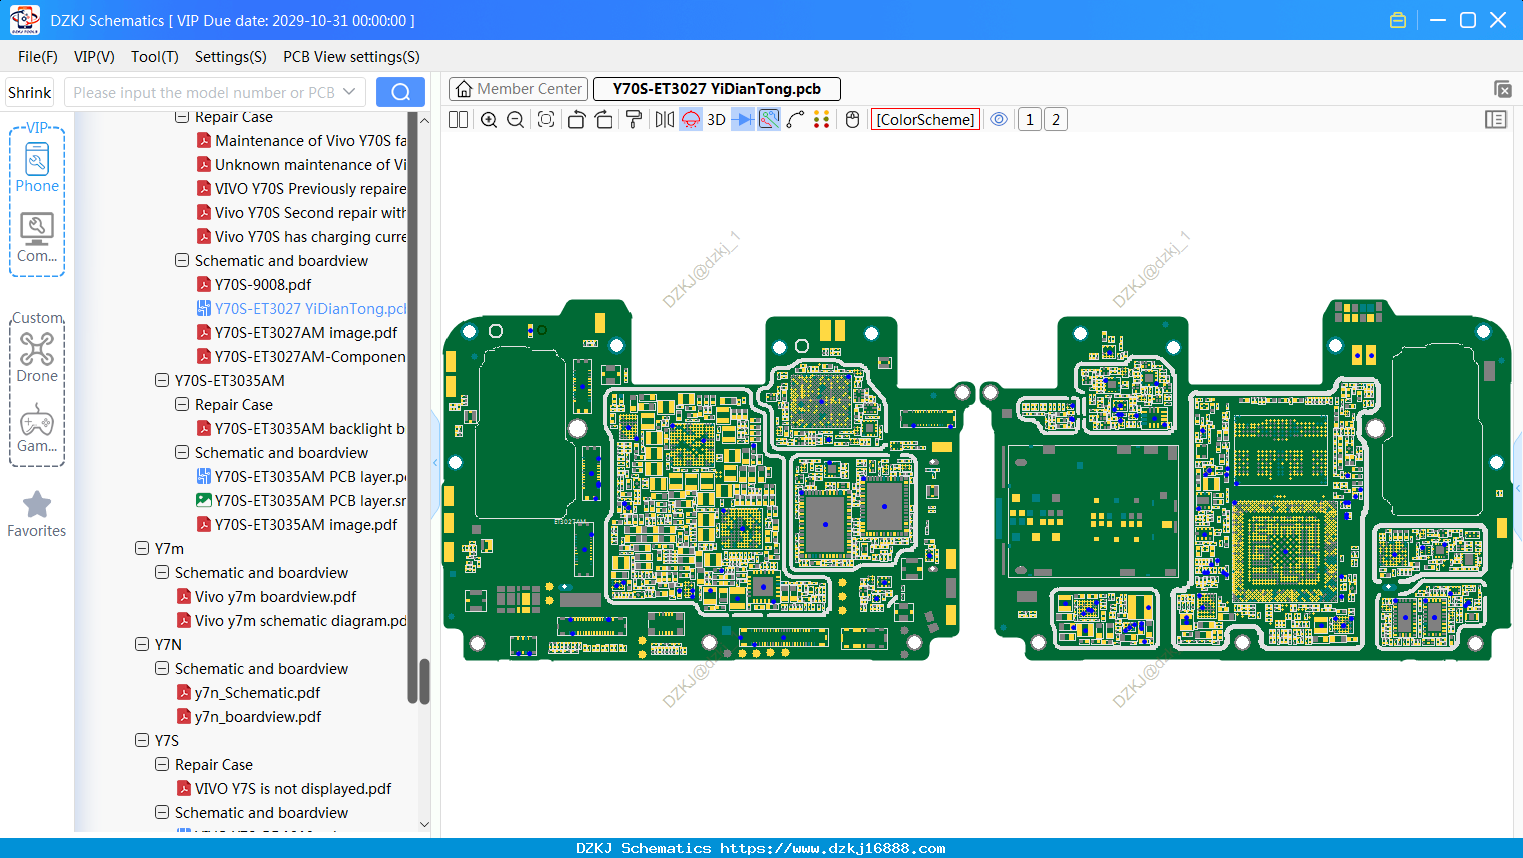
Task: Toggle the red dome highlight tool
Action: (691, 120)
